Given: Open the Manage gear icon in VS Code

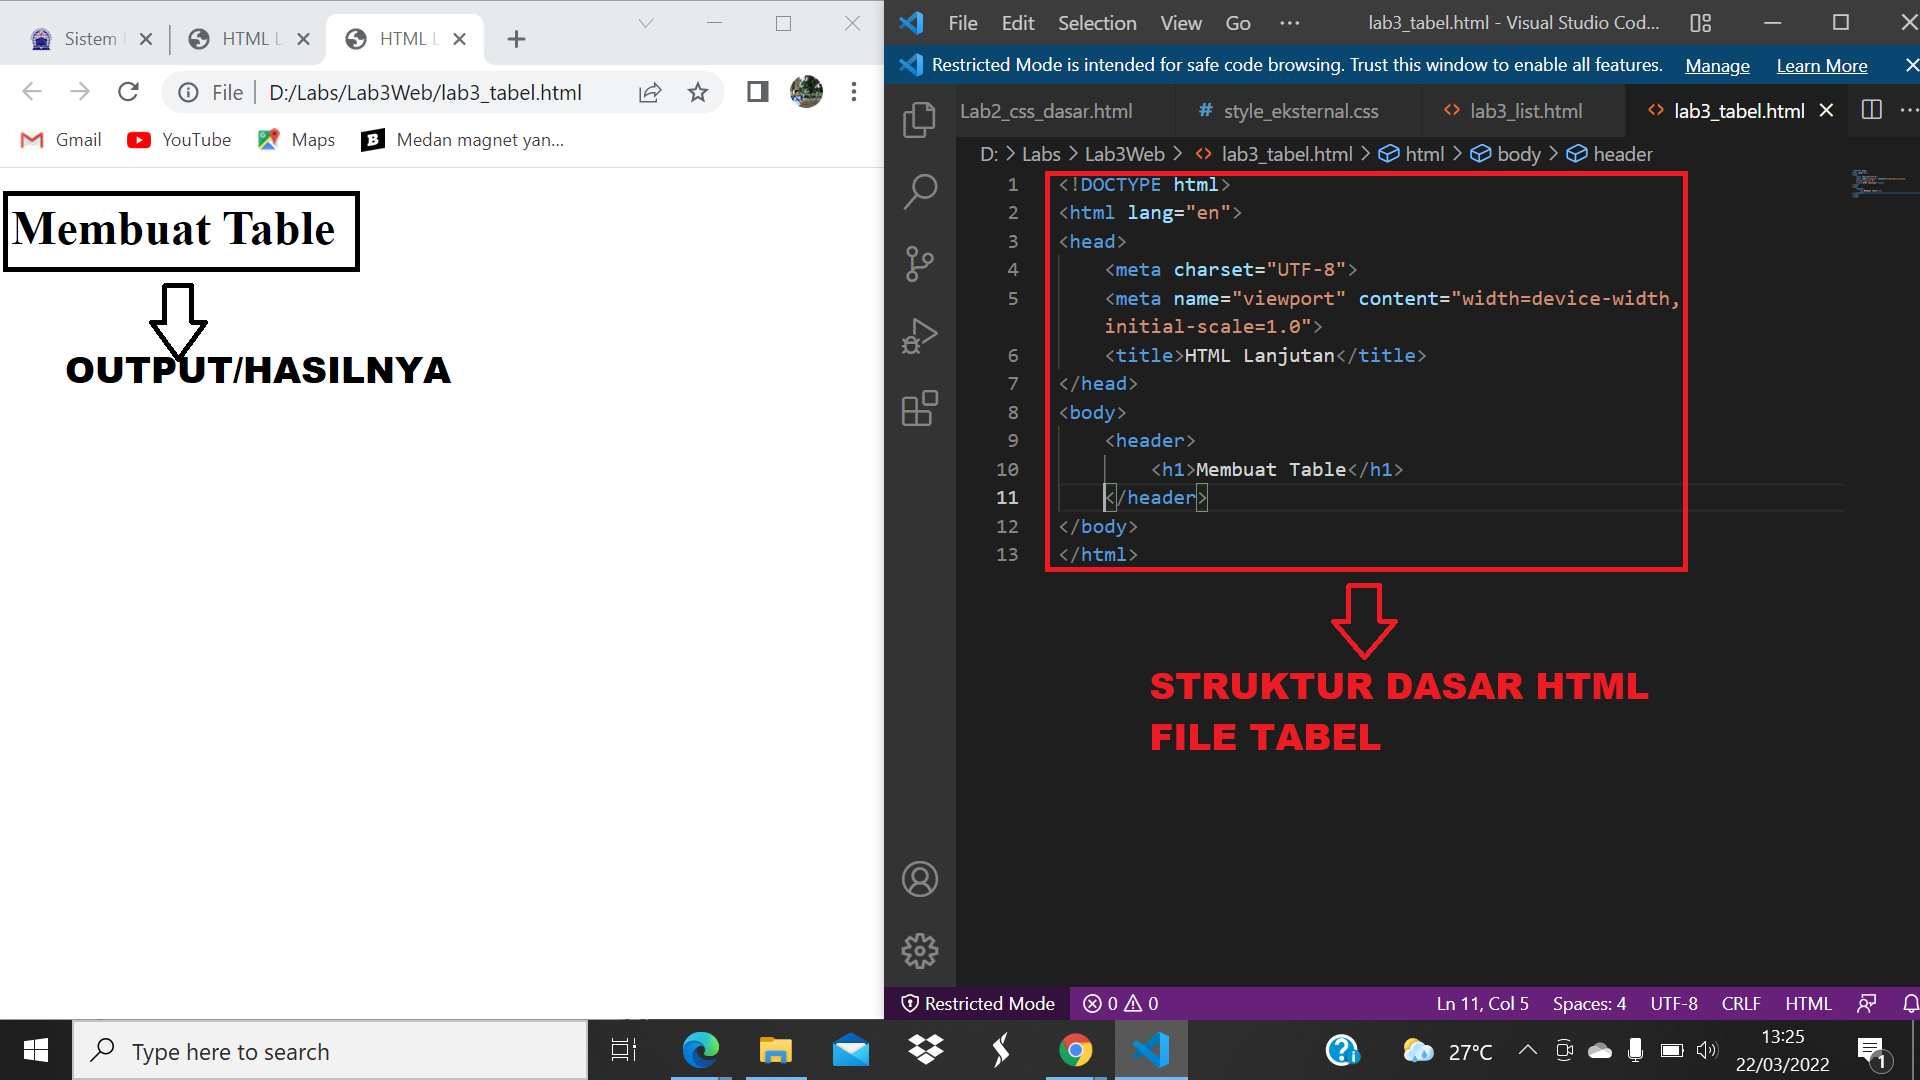Looking at the screenshot, I should (919, 951).
